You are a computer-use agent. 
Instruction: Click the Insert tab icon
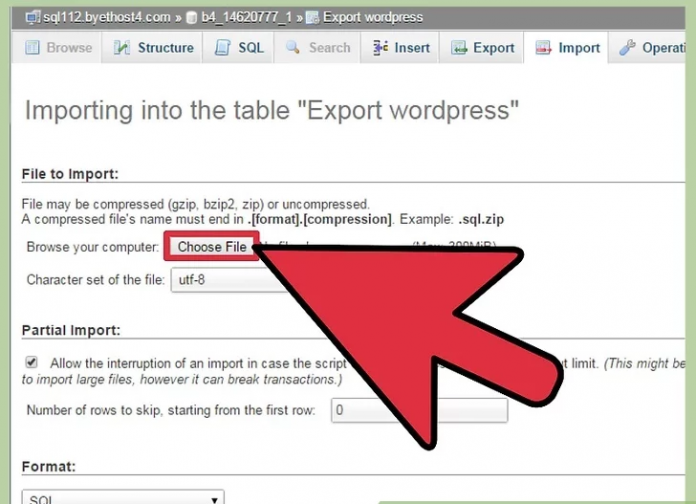(x=380, y=47)
